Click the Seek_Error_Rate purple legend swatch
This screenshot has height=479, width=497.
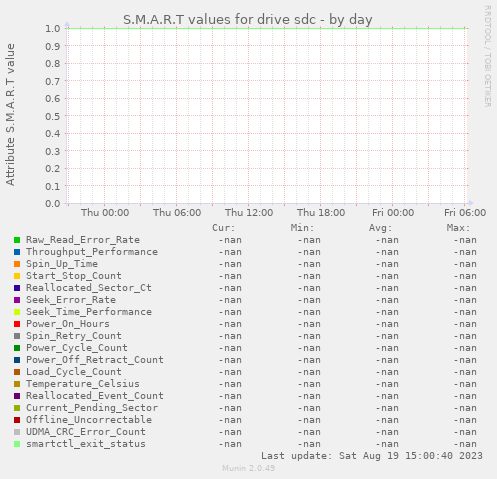17,300
